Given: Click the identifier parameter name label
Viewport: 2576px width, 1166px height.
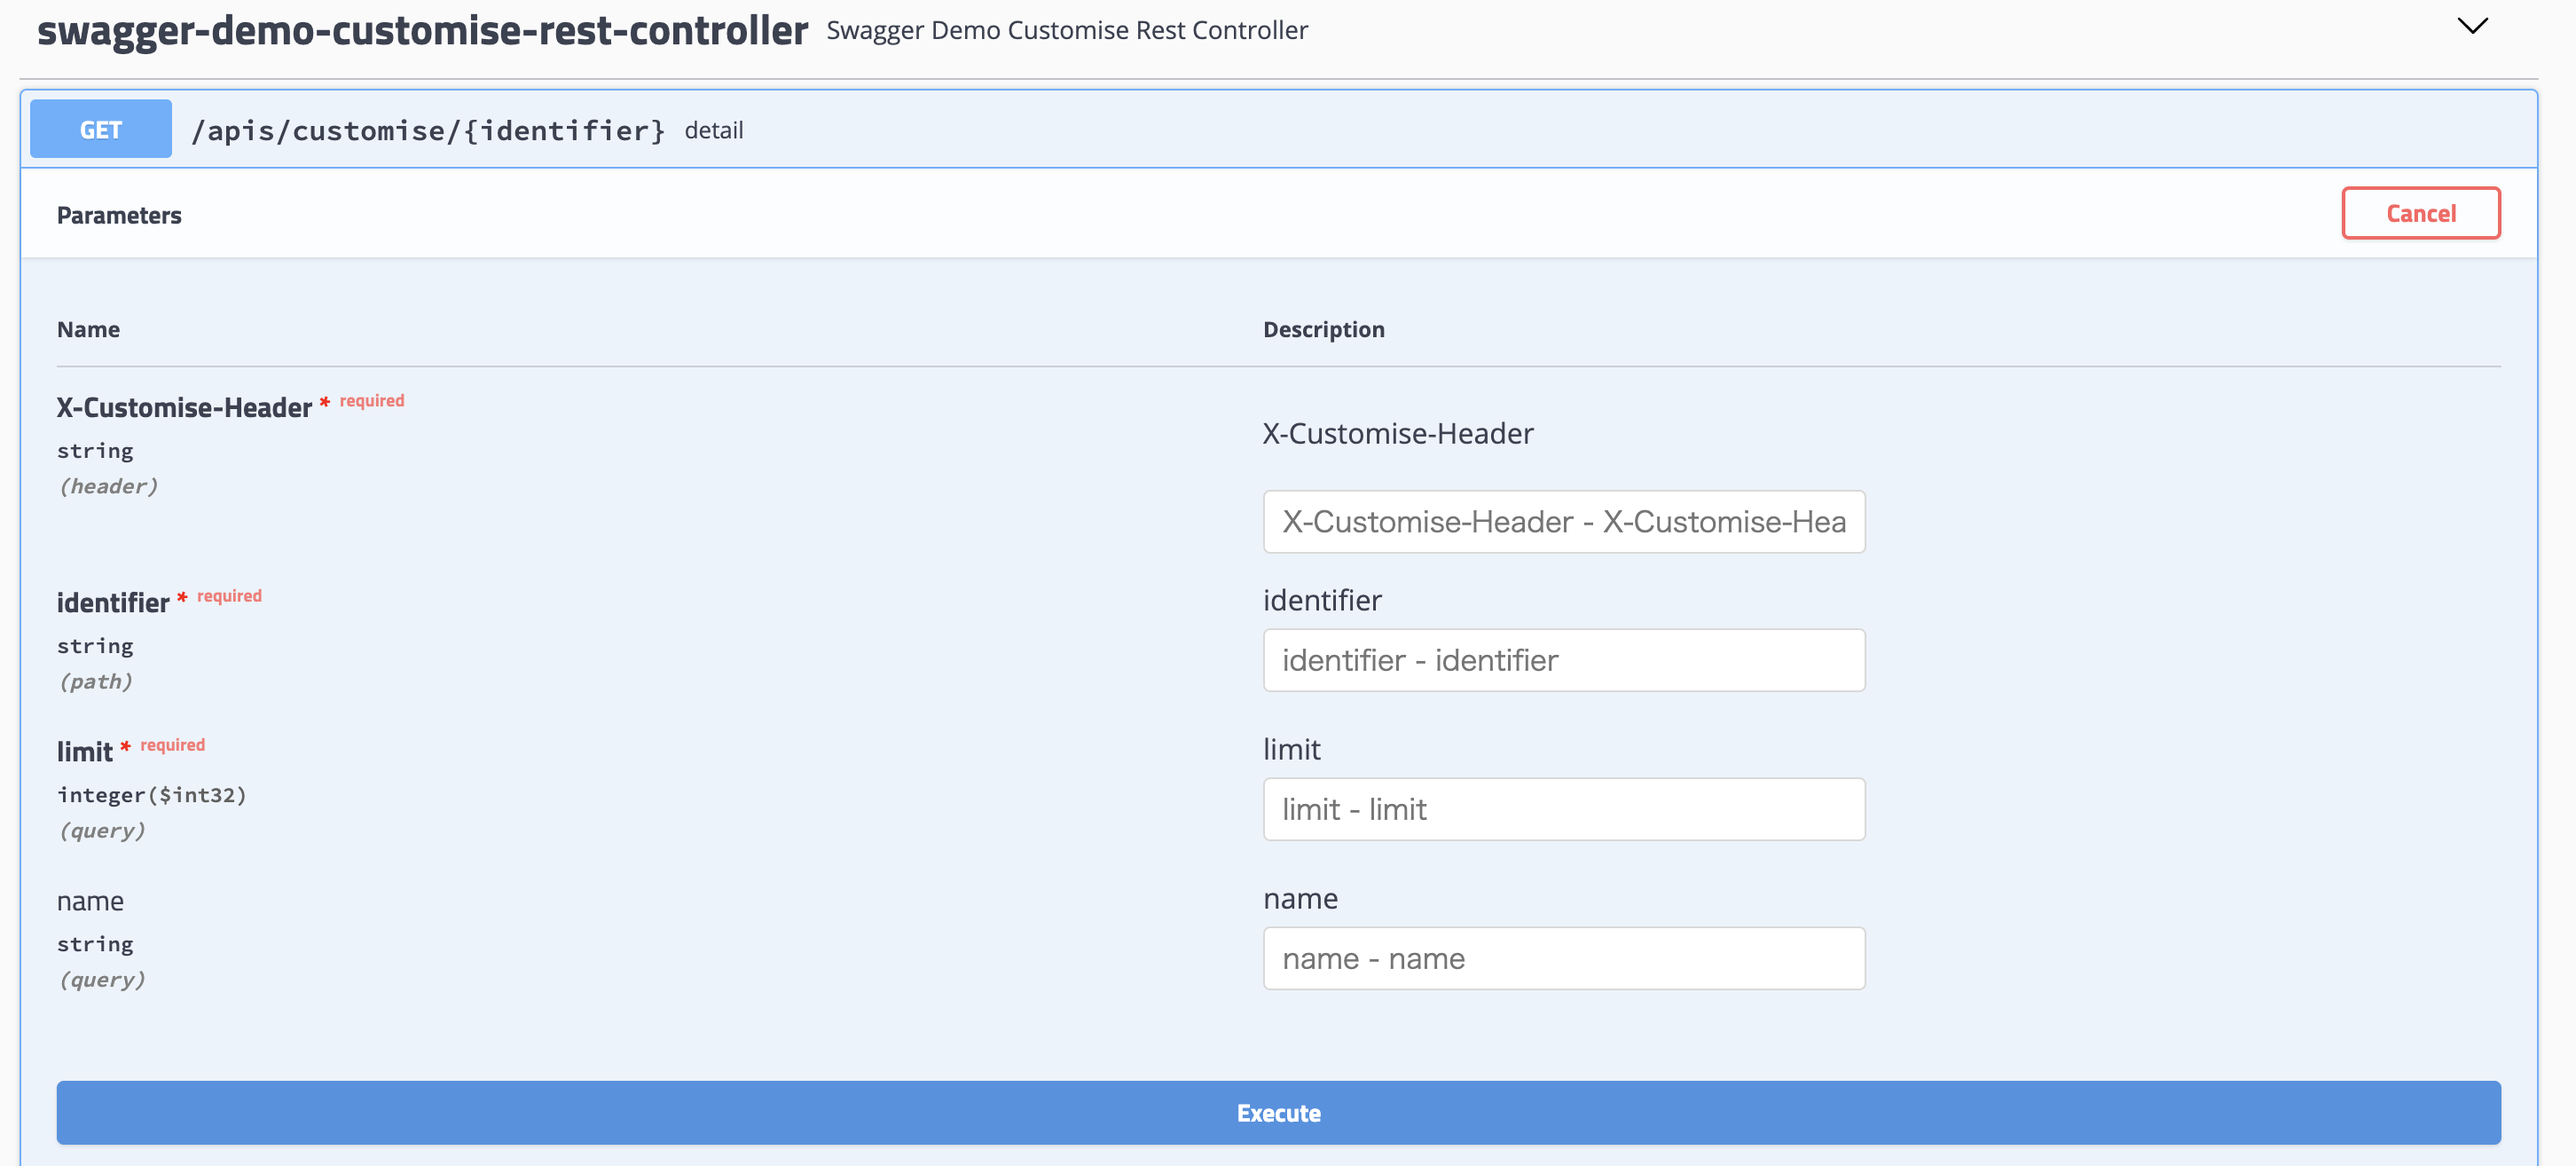Looking at the screenshot, I should point(113,603).
